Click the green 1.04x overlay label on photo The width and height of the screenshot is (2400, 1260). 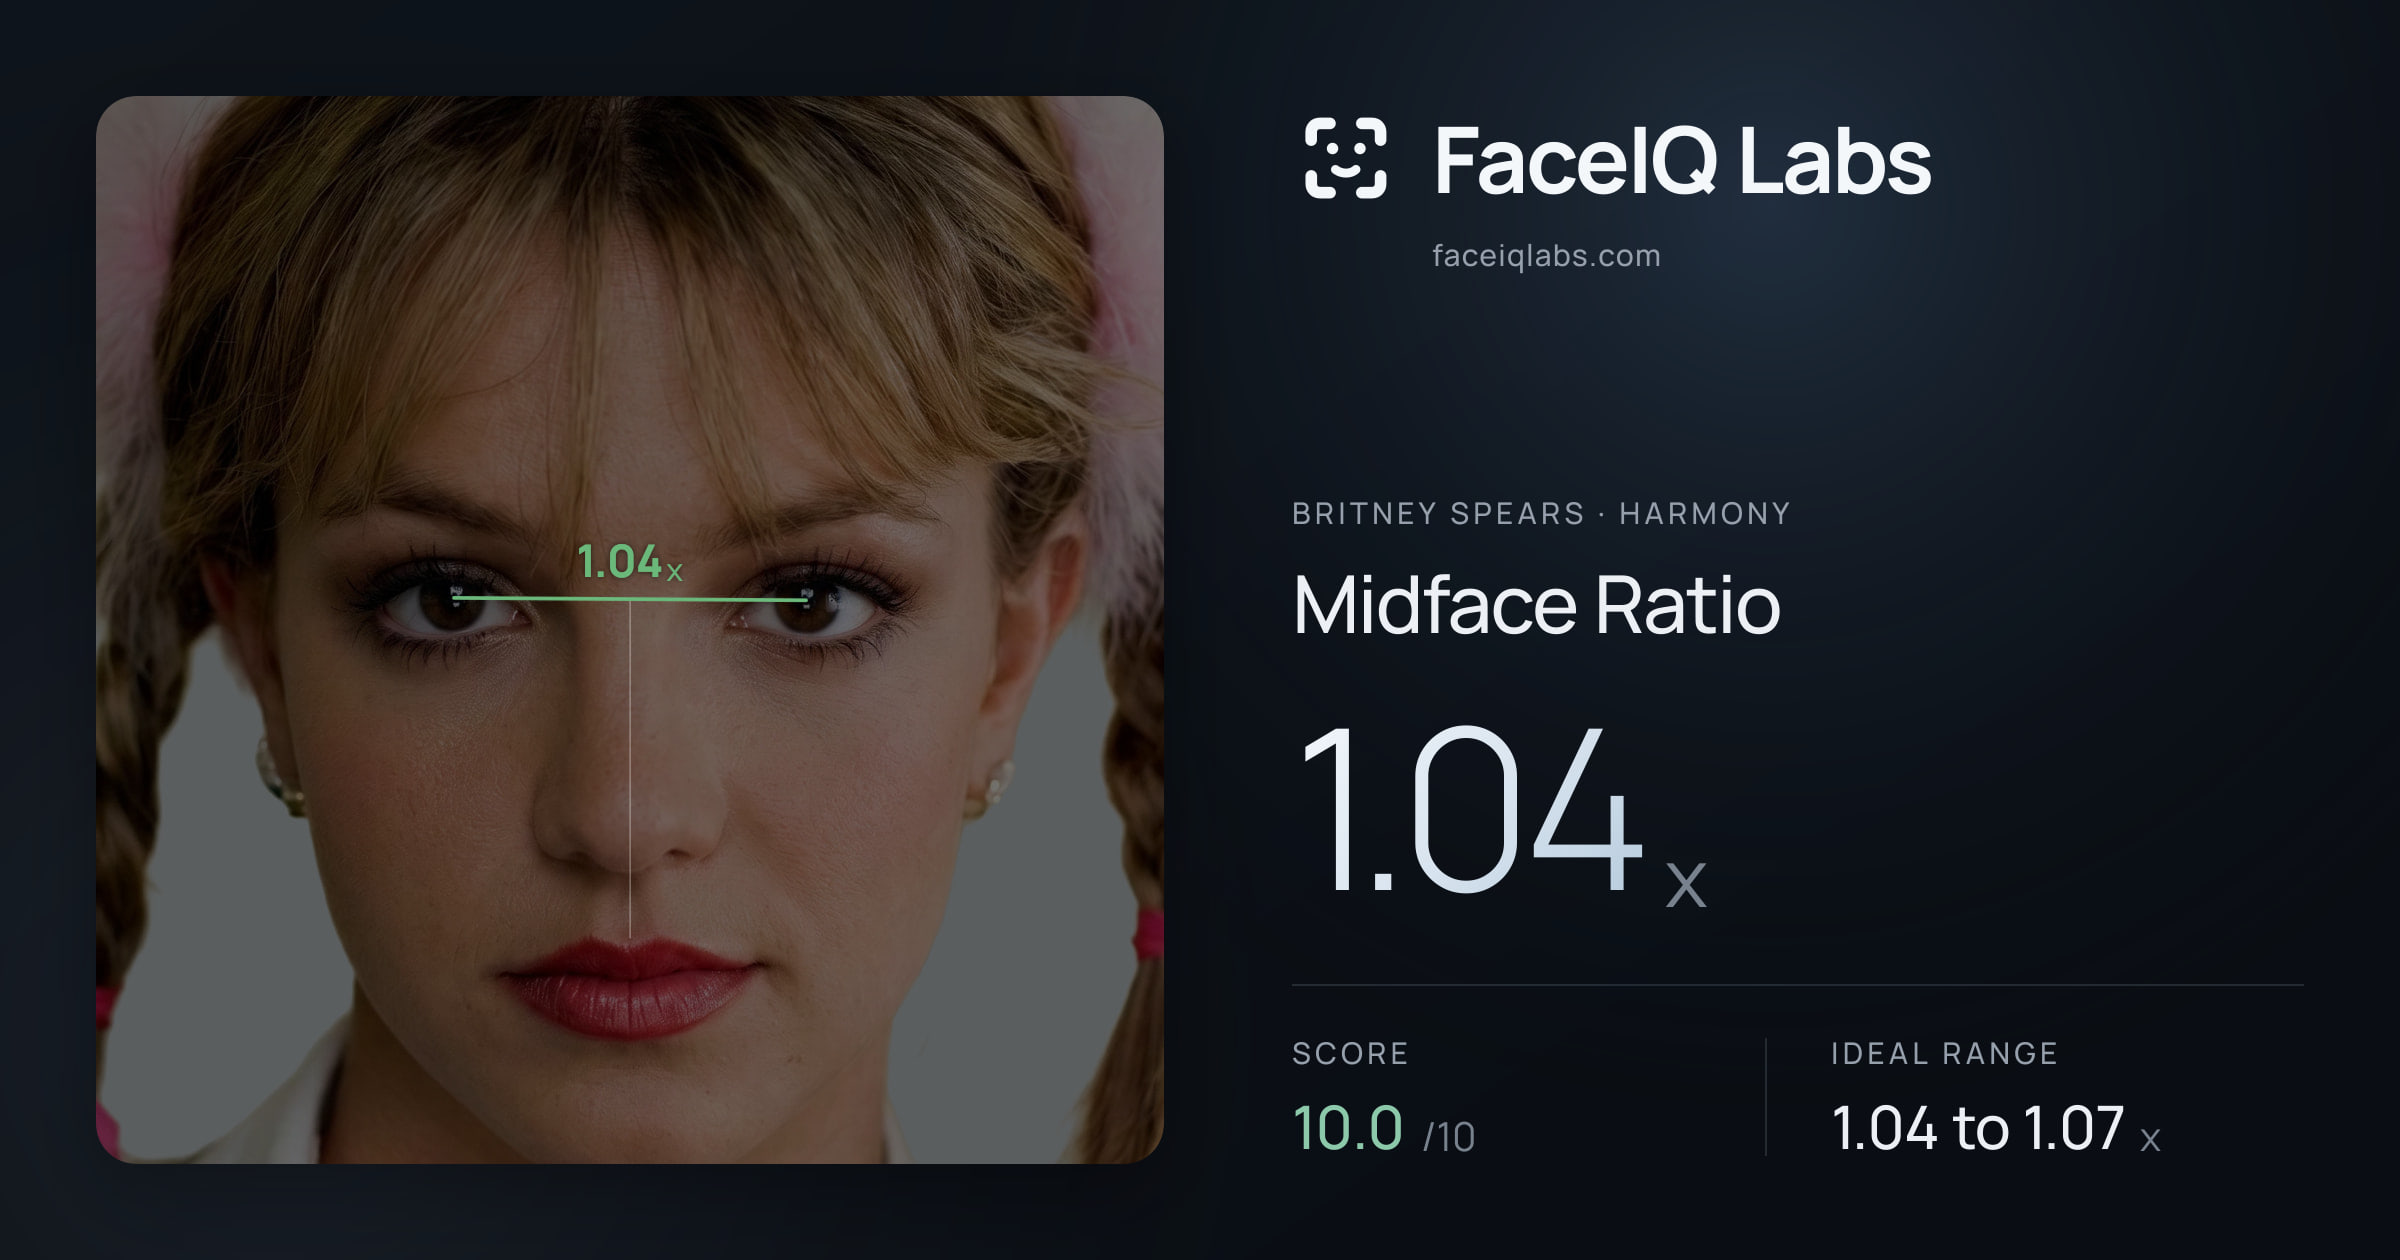click(x=630, y=562)
